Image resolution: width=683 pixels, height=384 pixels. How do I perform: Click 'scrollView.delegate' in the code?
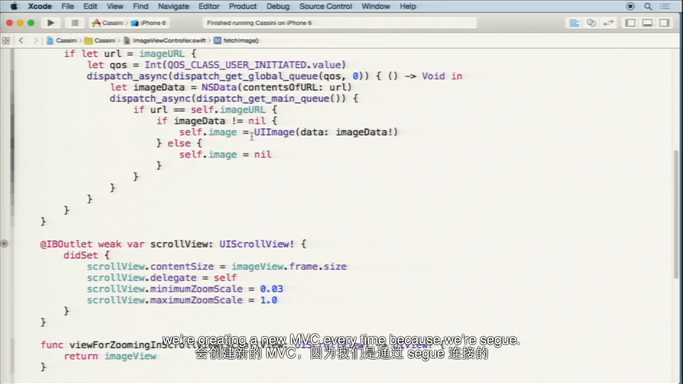pyautogui.click(x=142, y=278)
